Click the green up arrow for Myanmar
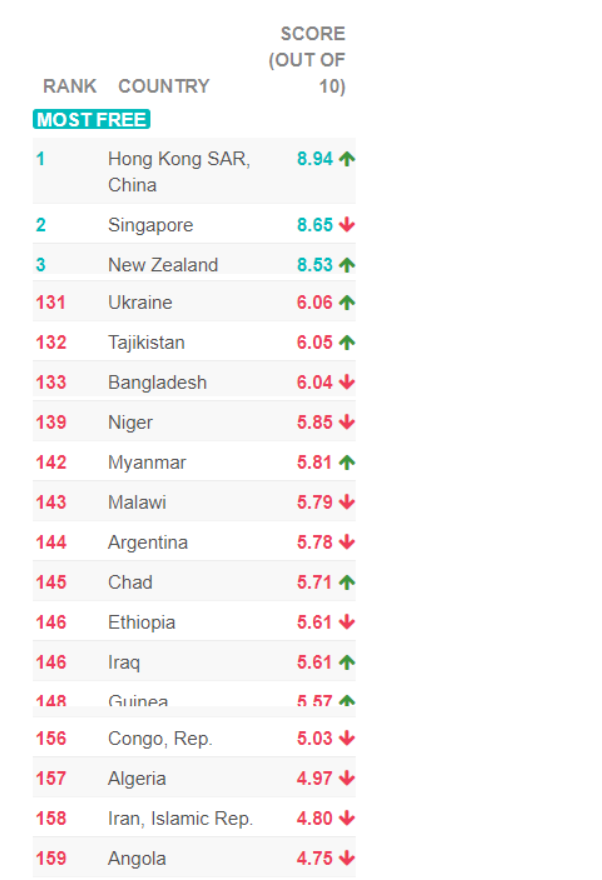 pyautogui.click(x=347, y=462)
